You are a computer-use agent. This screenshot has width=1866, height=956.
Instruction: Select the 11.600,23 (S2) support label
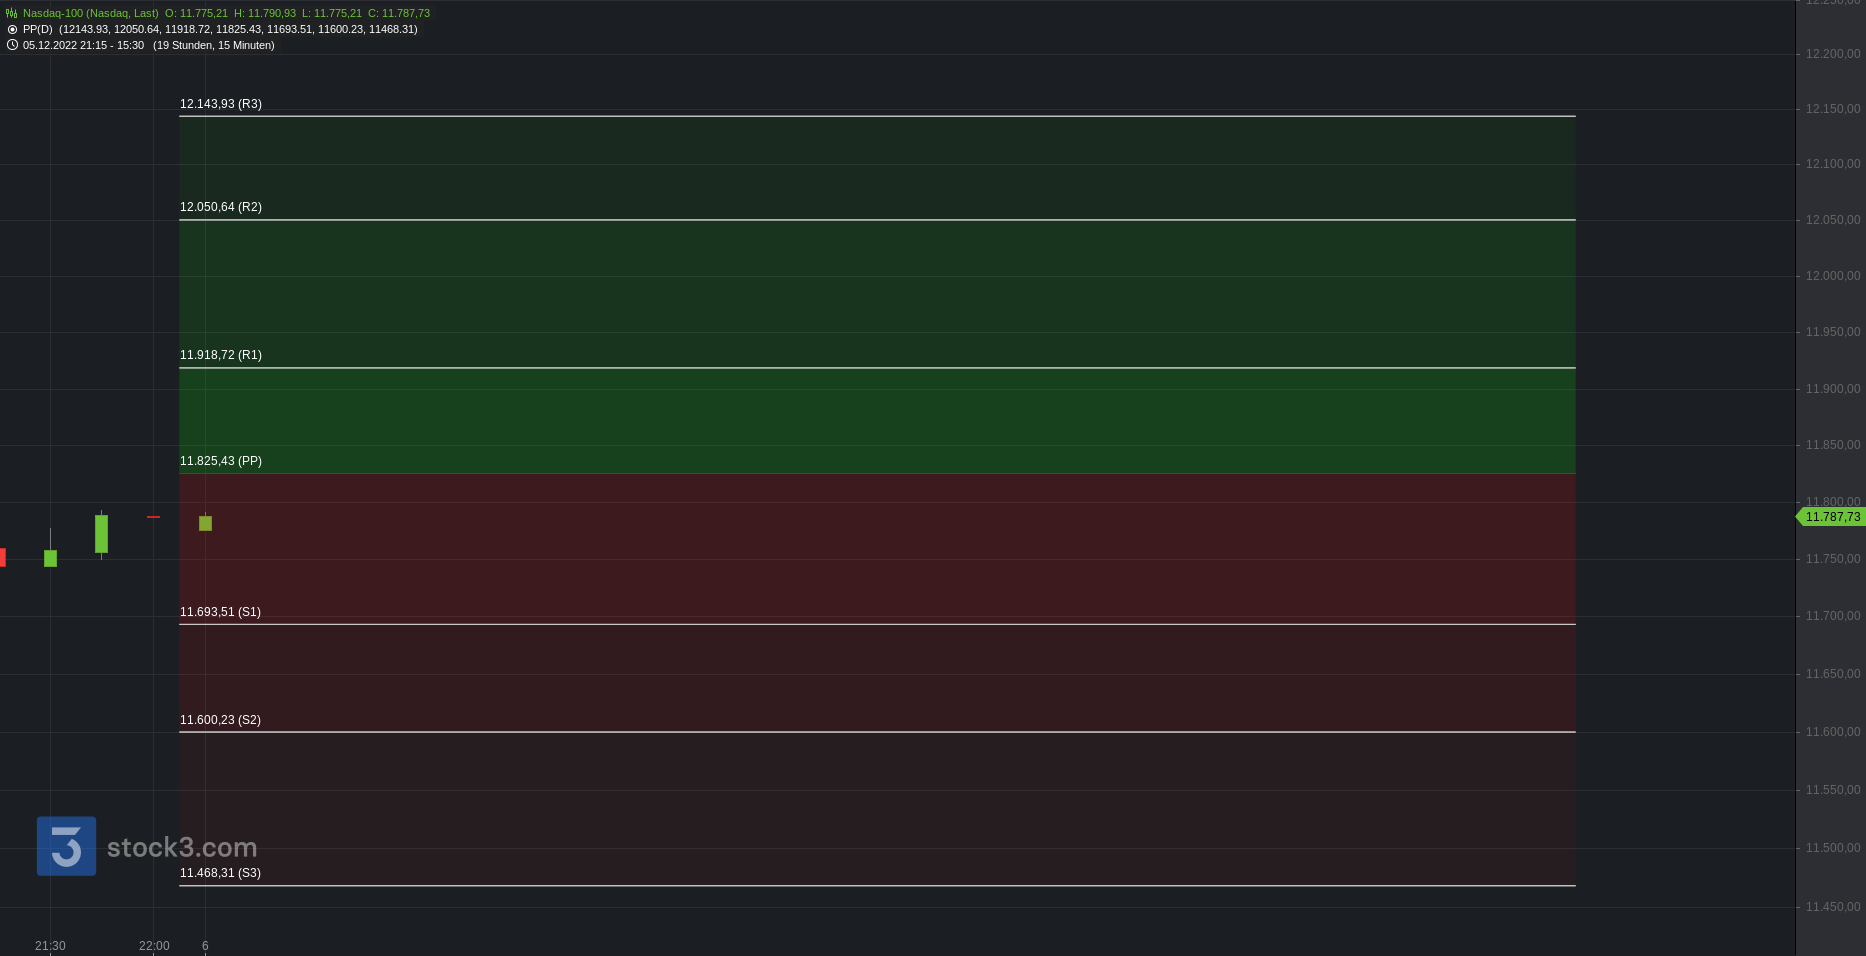(220, 720)
